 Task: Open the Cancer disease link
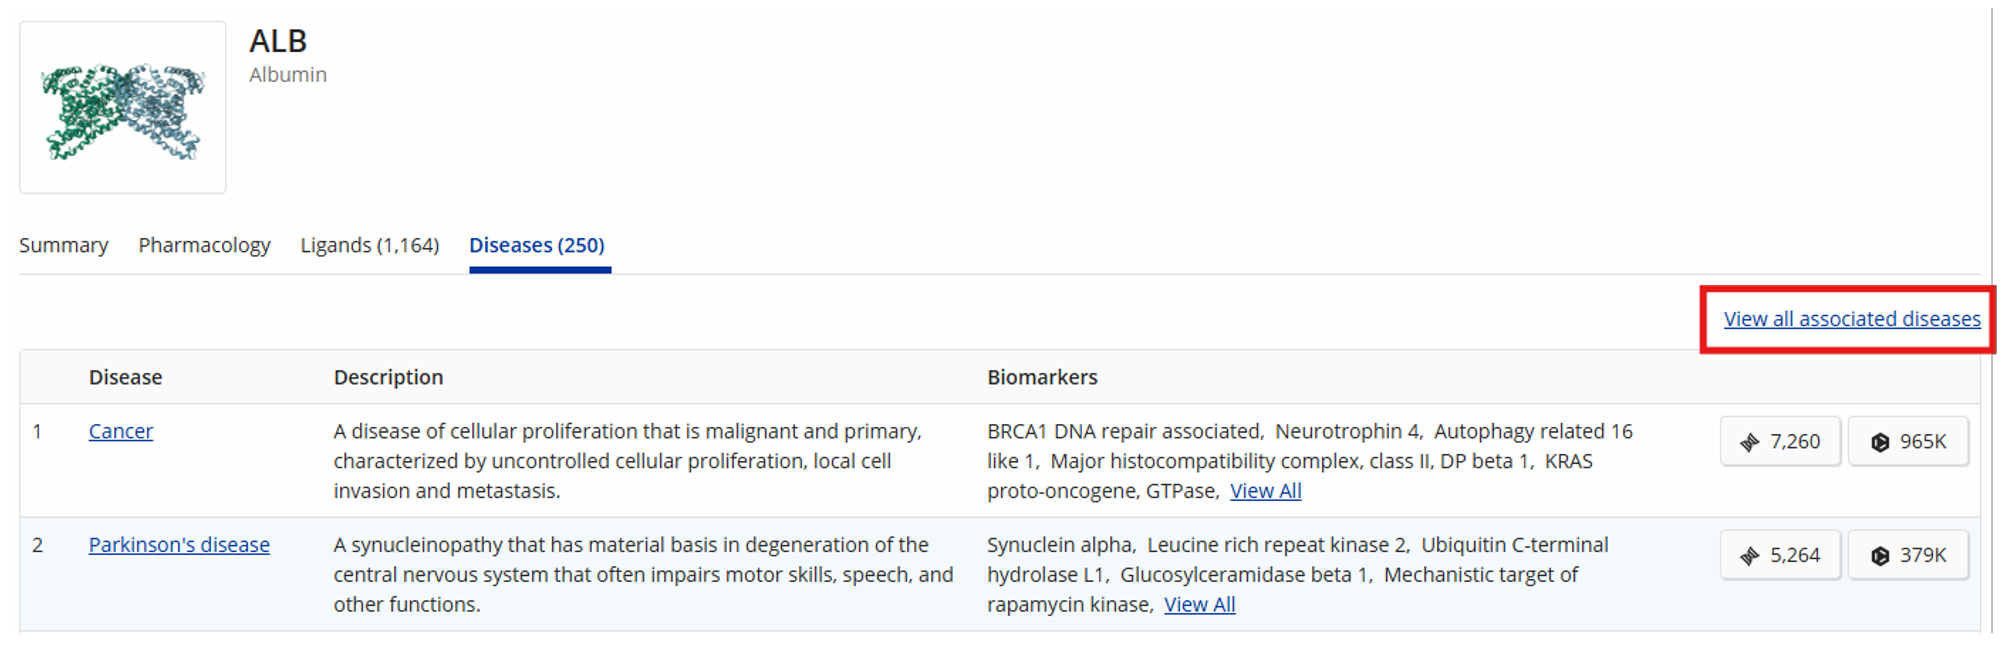[121, 431]
